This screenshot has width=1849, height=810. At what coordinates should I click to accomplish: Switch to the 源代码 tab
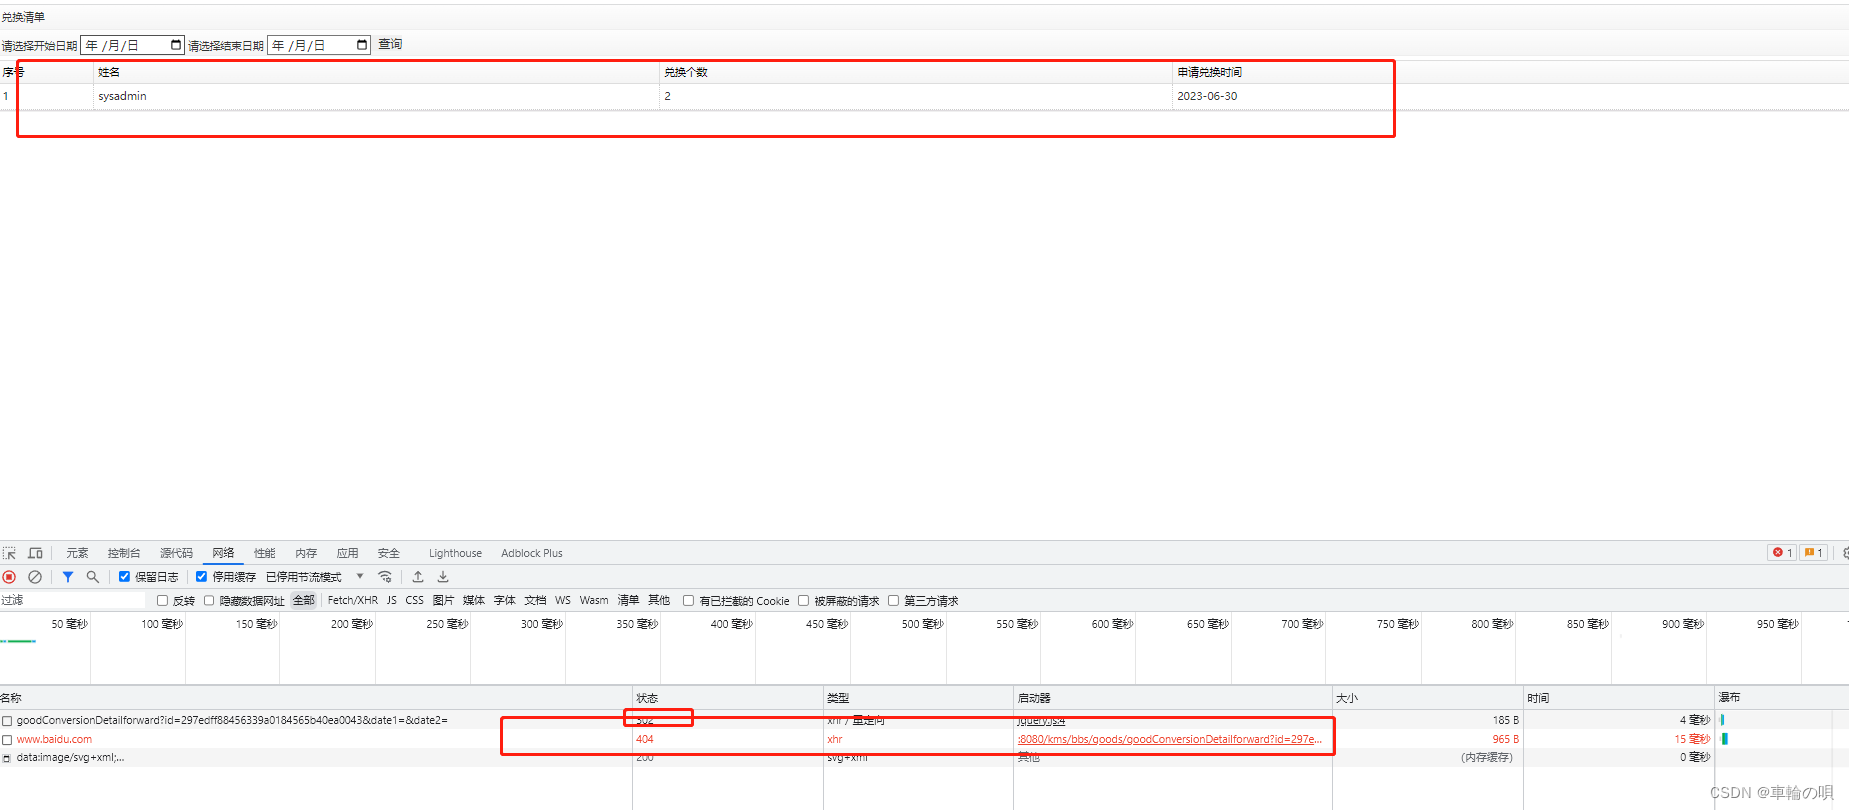(176, 553)
